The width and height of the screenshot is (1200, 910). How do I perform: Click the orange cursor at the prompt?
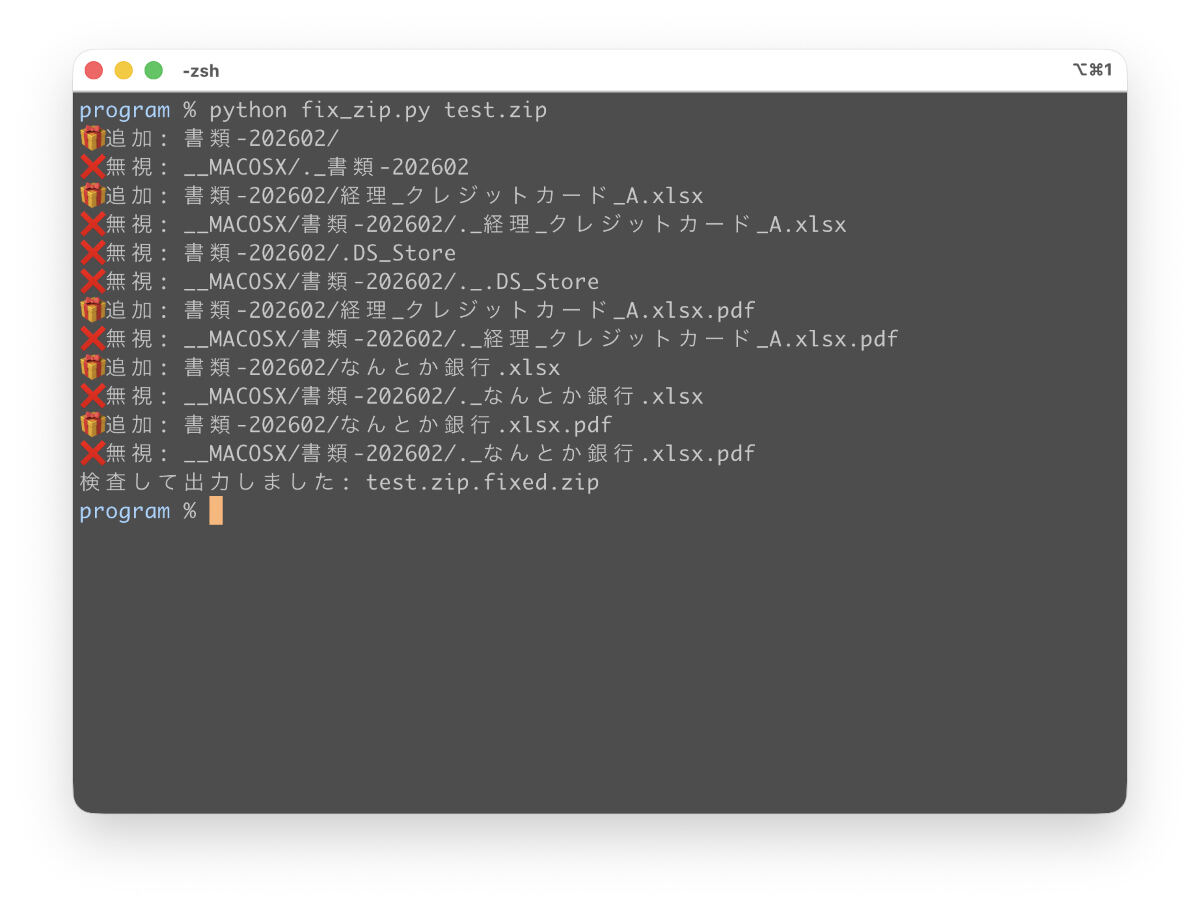[x=216, y=511]
